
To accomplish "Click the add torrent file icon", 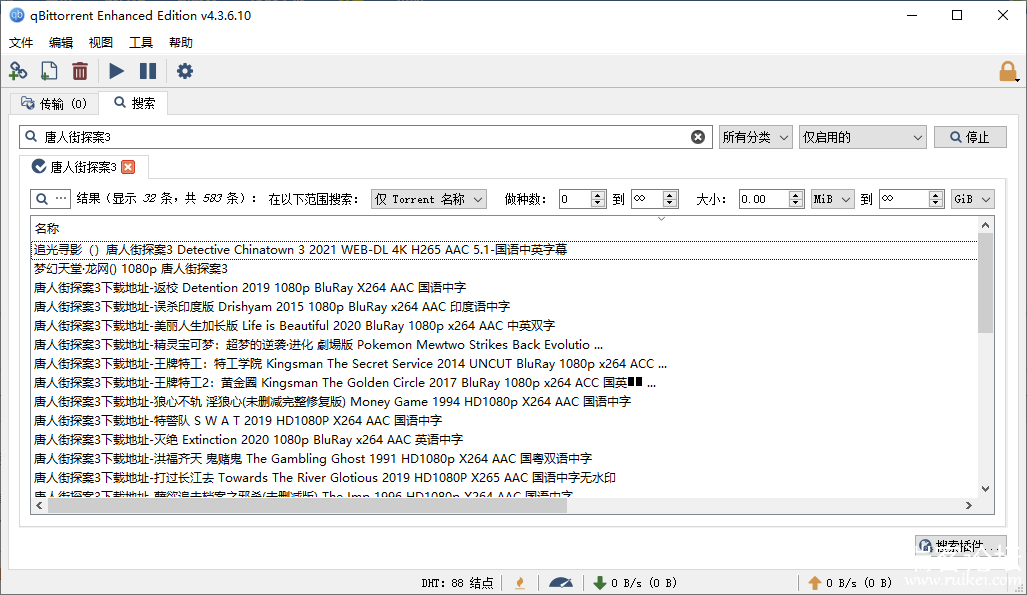I will click(49, 71).
